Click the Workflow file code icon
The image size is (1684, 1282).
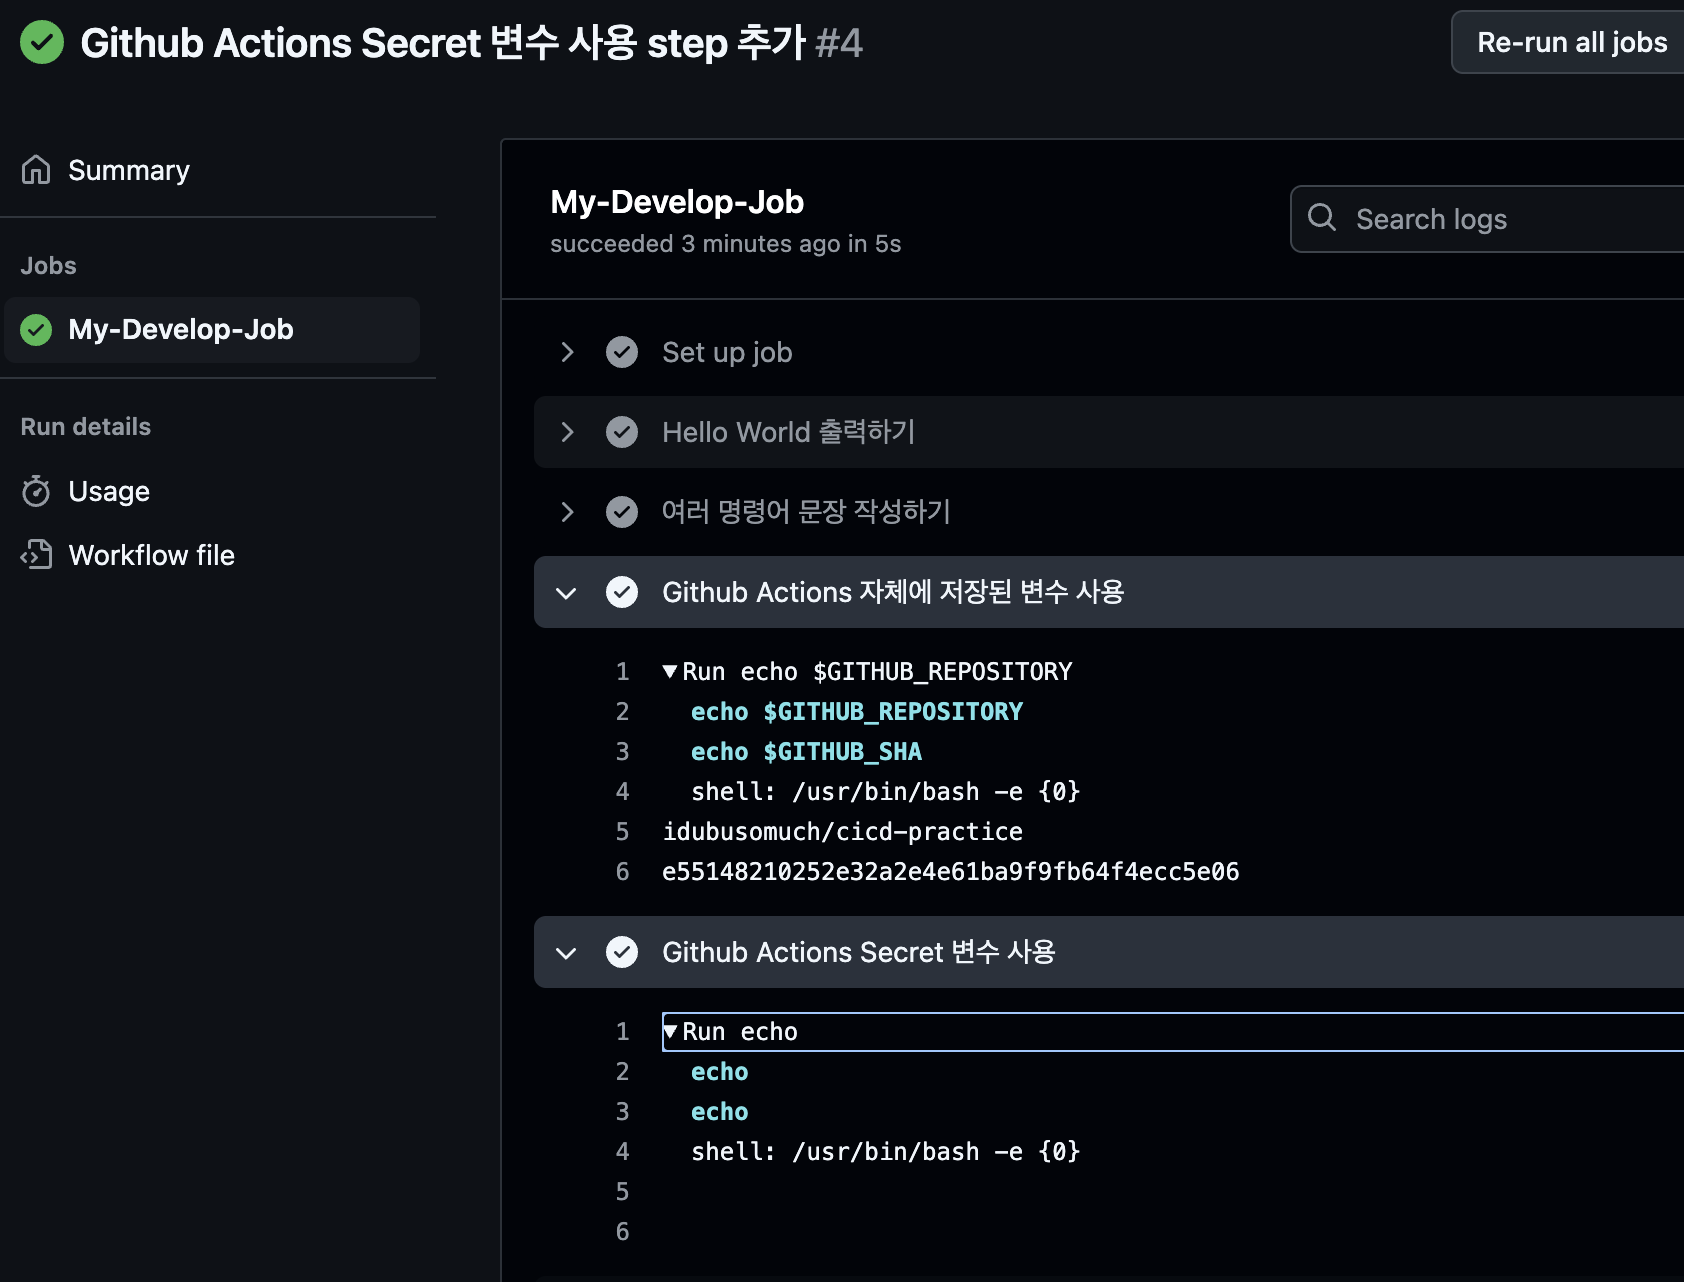click(x=36, y=555)
